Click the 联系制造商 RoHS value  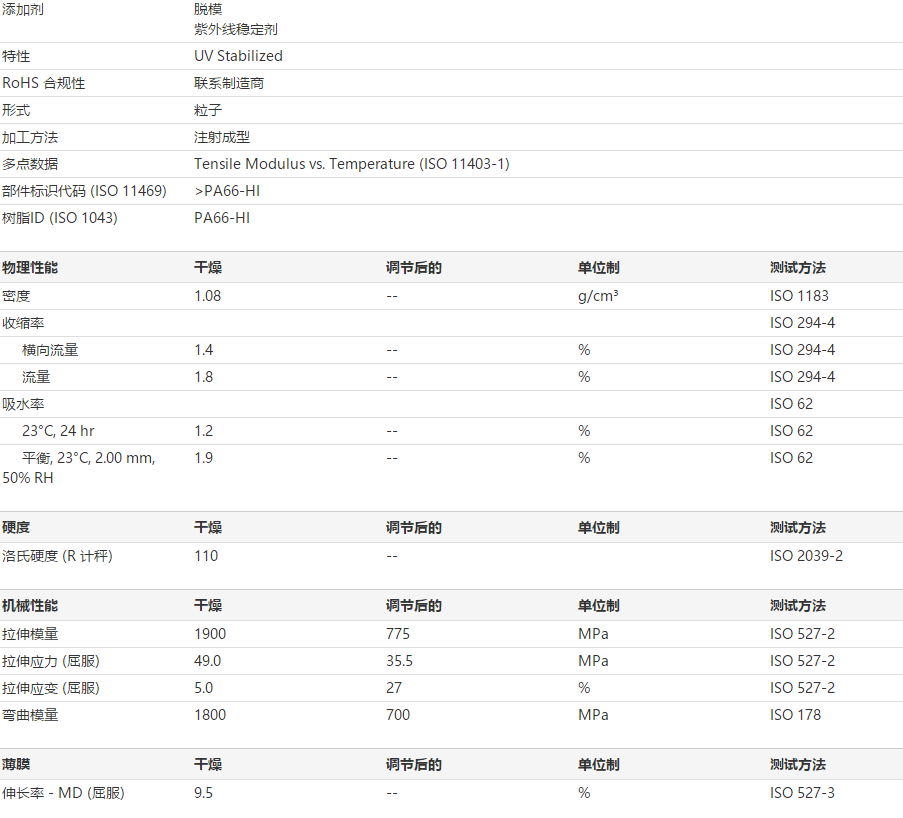click(x=229, y=83)
